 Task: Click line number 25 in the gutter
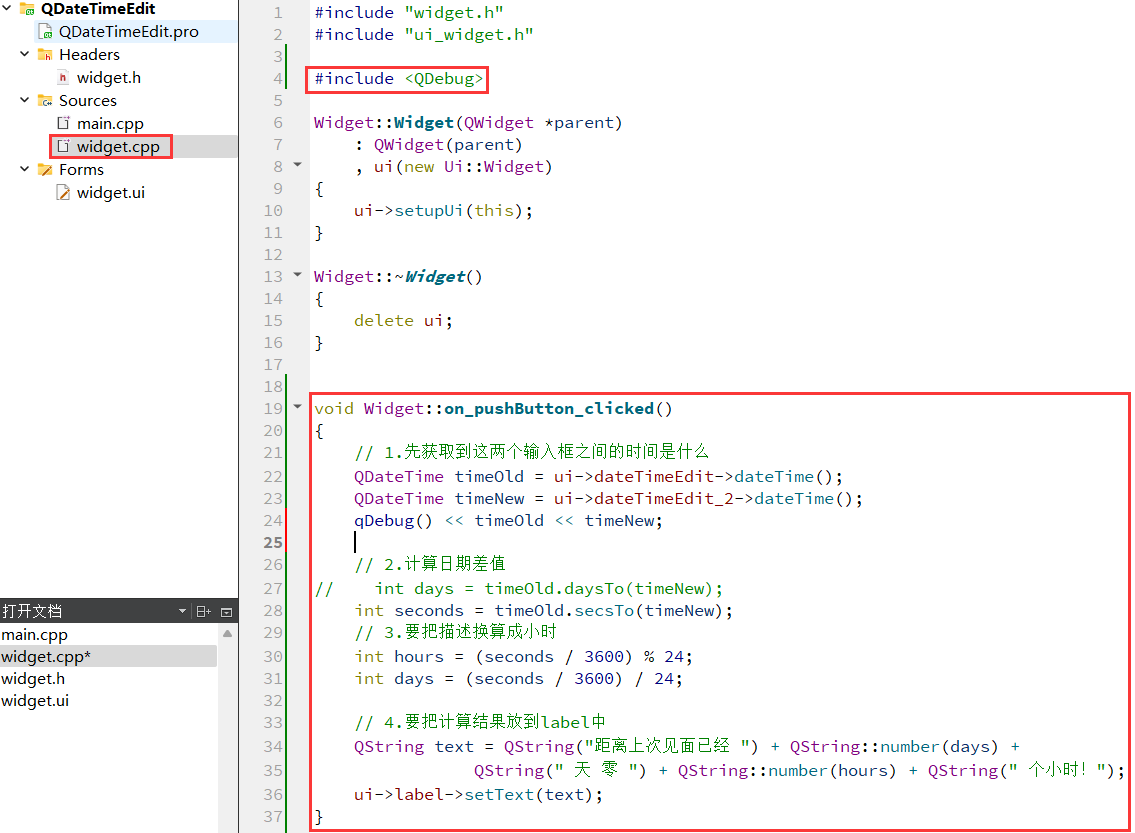(273, 543)
